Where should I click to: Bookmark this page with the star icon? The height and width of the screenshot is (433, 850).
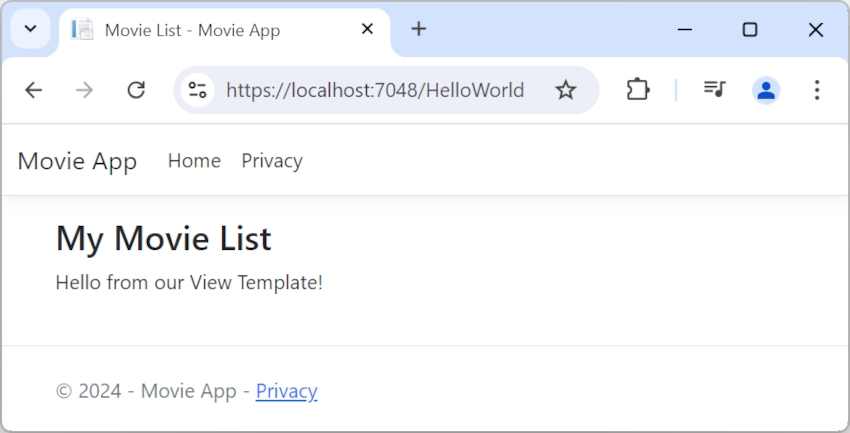pos(565,90)
